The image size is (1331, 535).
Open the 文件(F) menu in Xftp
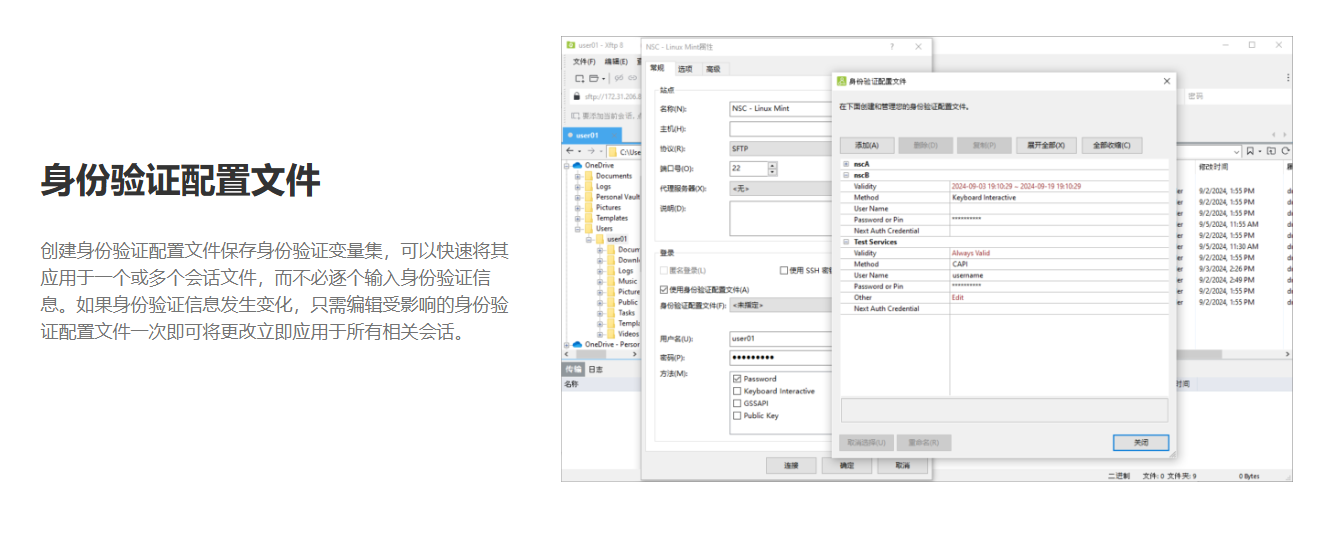[x=584, y=62]
